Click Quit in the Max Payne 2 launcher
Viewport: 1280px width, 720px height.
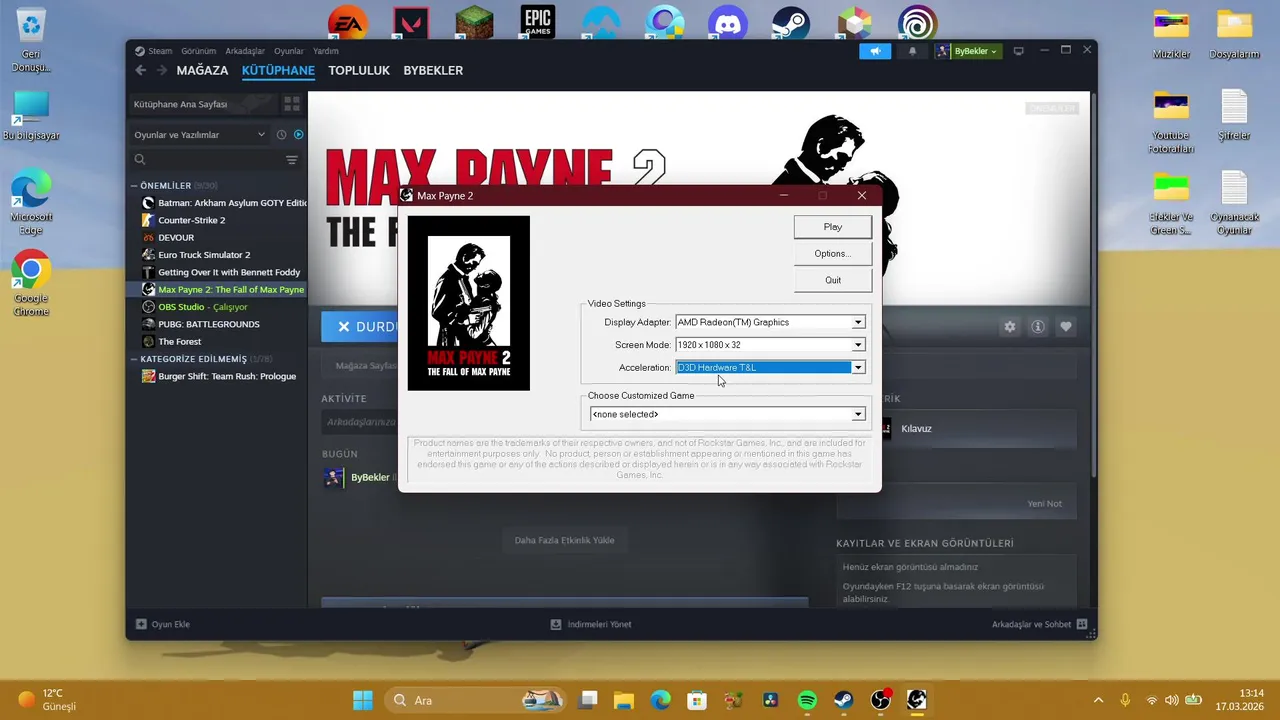coord(832,280)
